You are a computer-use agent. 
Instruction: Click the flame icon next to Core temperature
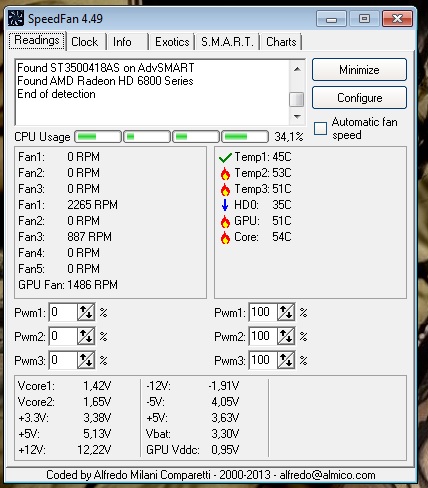[225, 237]
